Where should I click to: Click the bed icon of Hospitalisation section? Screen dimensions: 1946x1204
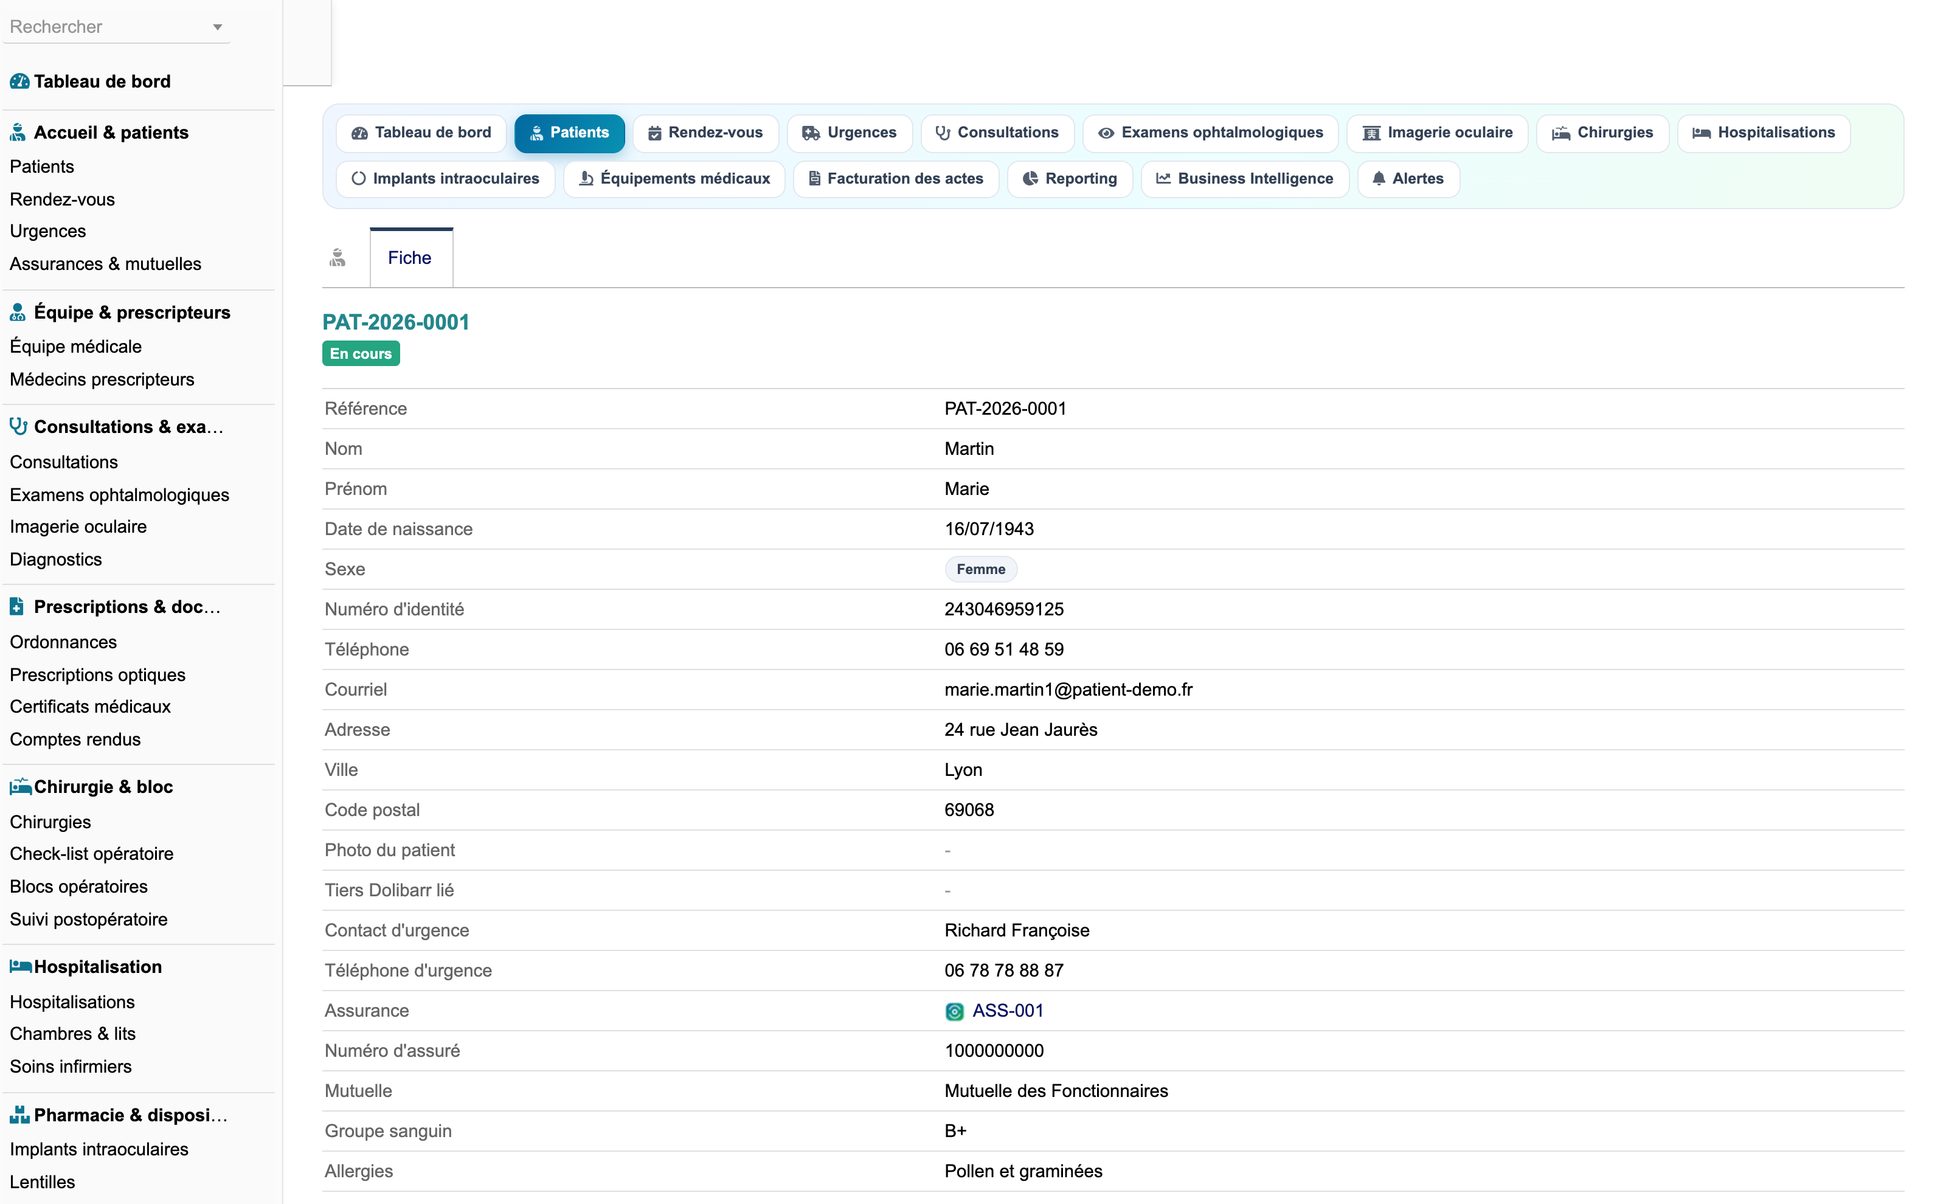pos(20,966)
